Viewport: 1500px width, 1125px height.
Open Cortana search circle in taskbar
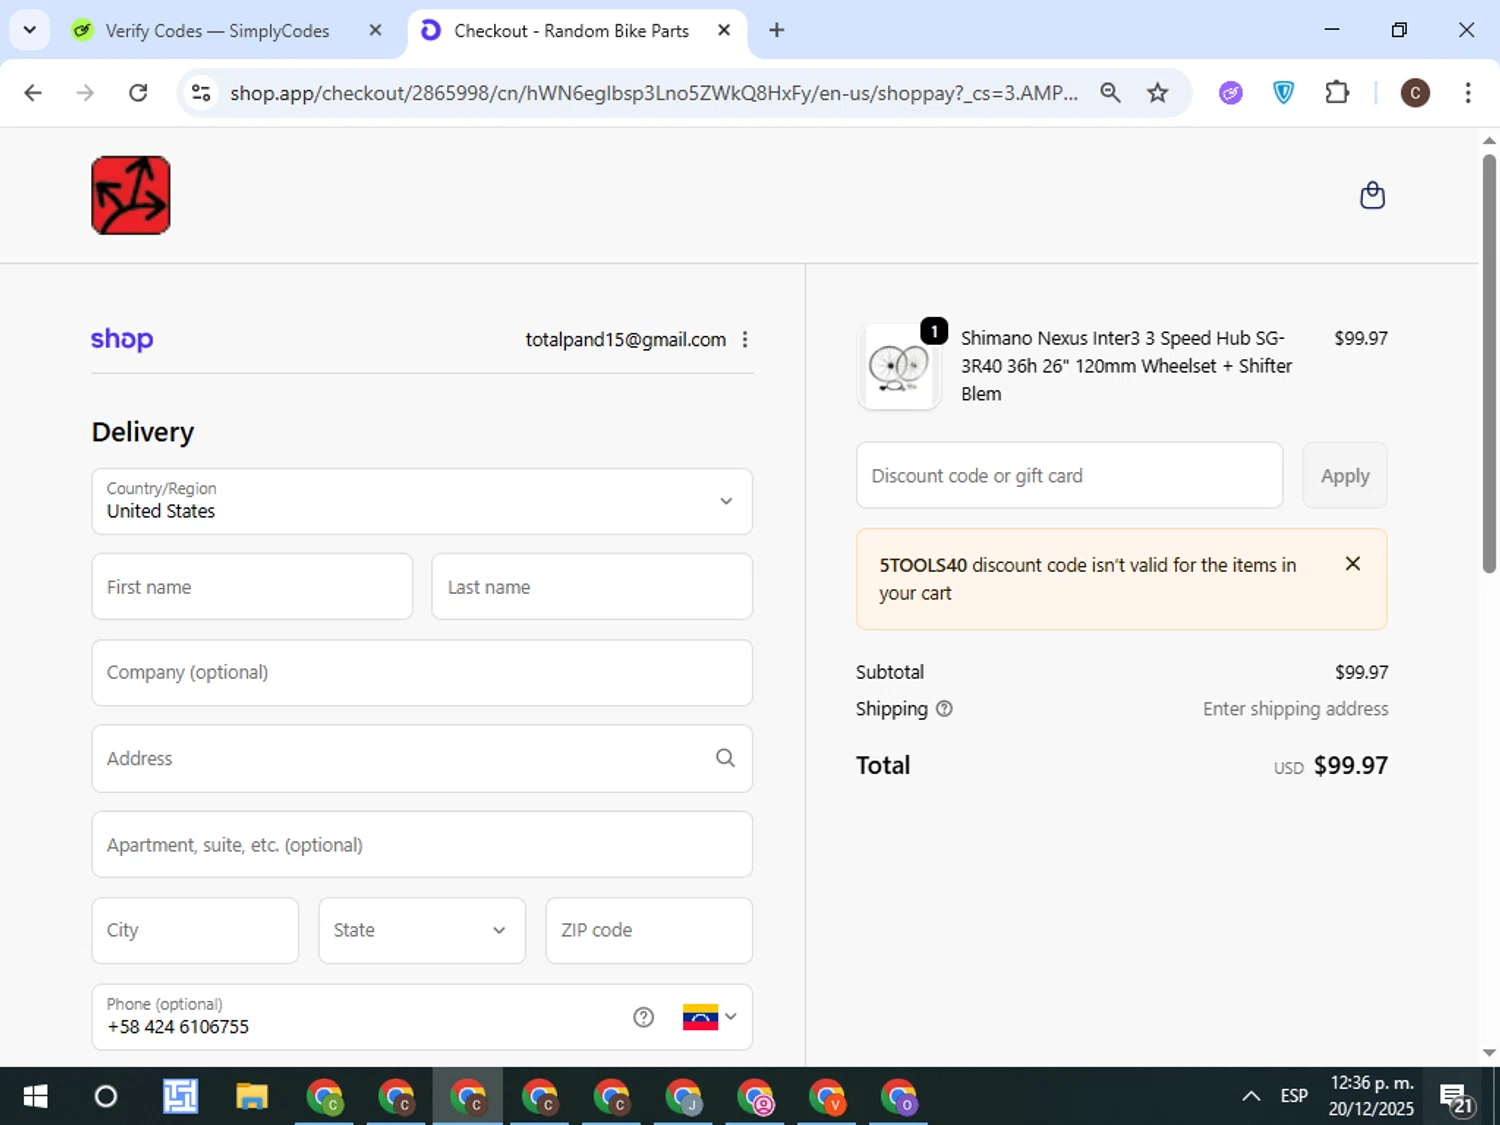click(105, 1096)
